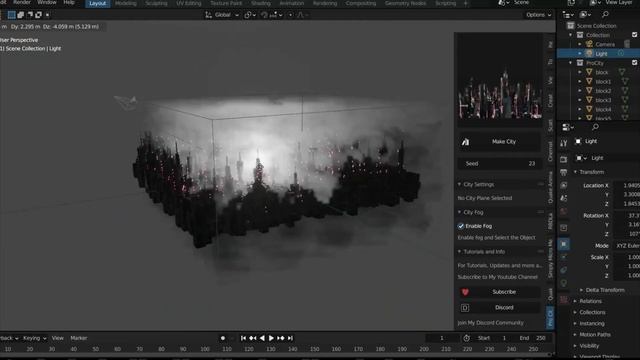Jump to the first frame
The height and width of the screenshot is (360, 640).
coord(243,338)
